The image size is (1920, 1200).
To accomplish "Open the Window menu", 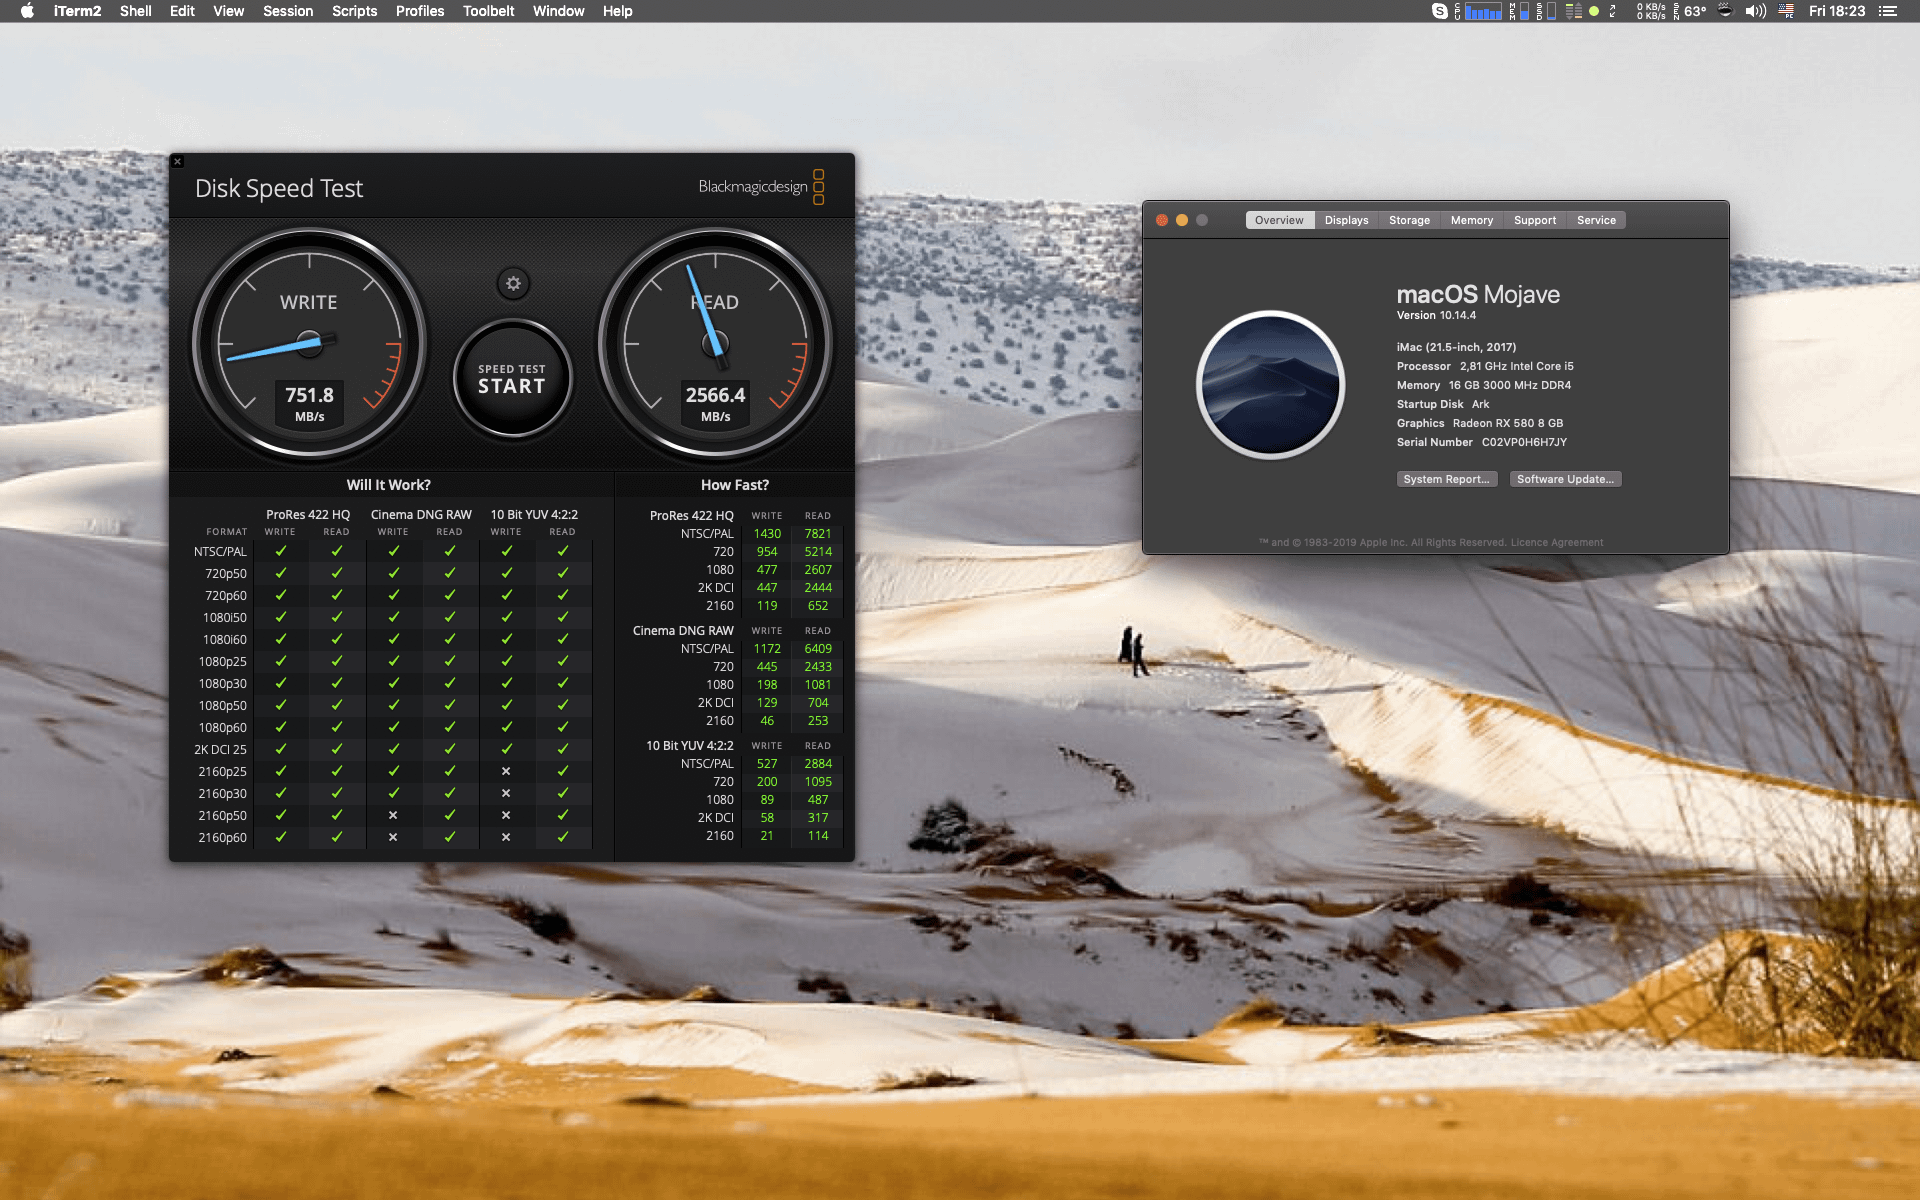I will [558, 11].
